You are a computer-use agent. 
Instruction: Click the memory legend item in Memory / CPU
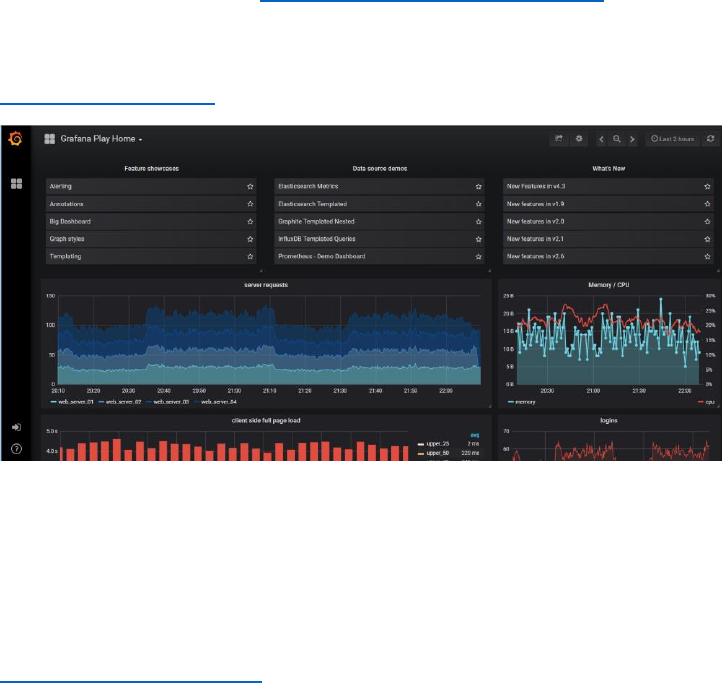pyautogui.click(x=521, y=402)
